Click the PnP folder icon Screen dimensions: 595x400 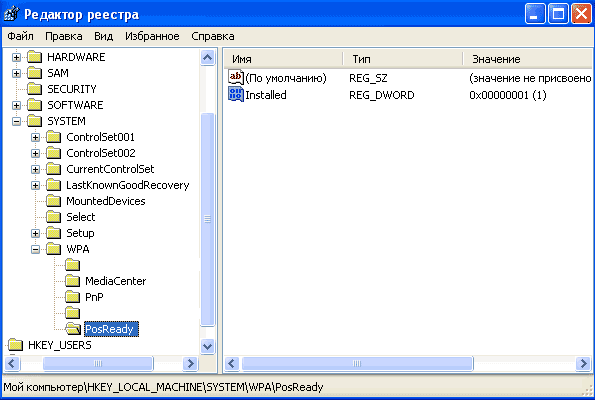[x=72, y=297]
